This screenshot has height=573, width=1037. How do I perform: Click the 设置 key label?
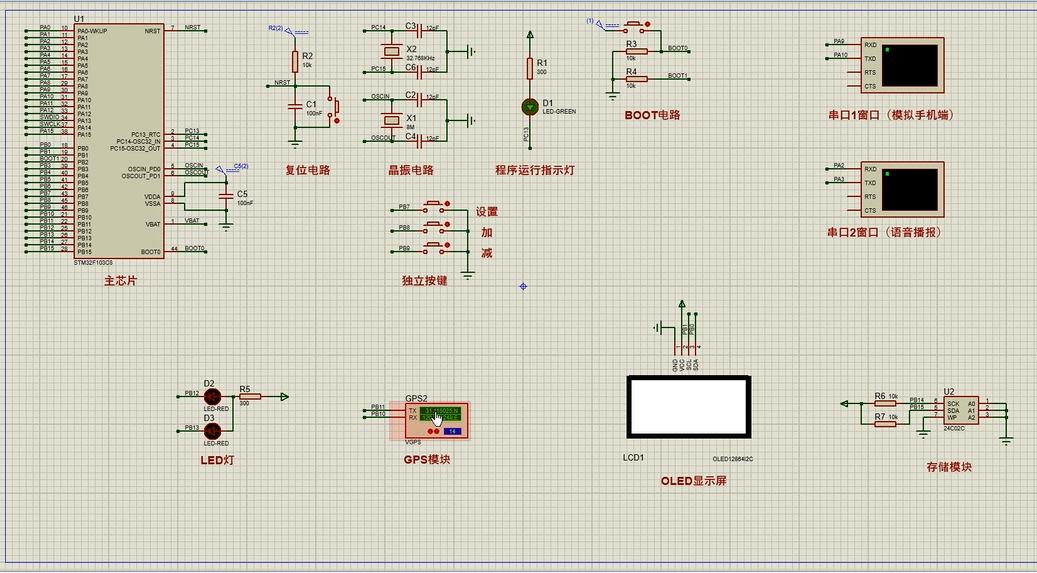[x=487, y=212]
